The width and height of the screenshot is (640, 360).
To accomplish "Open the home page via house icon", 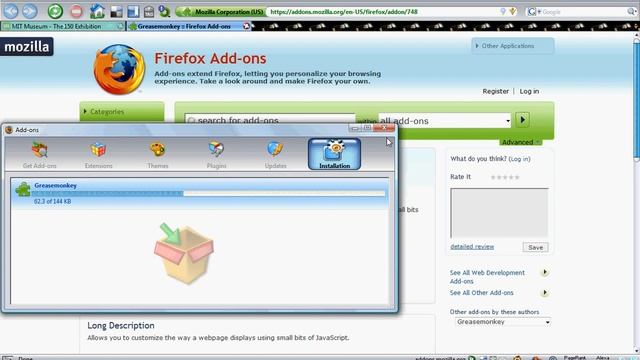I will point(97,11).
